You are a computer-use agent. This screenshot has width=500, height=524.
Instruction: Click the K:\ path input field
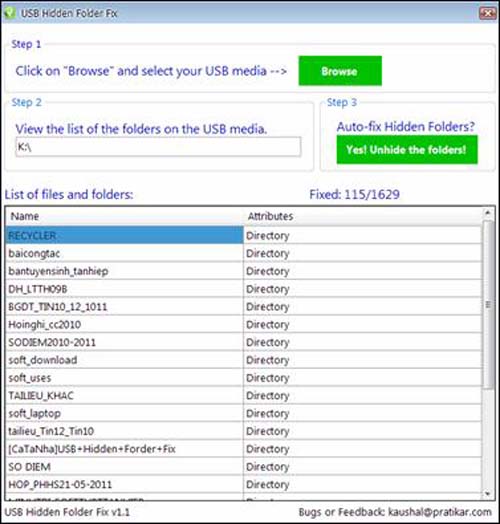click(x=158, y=147)
